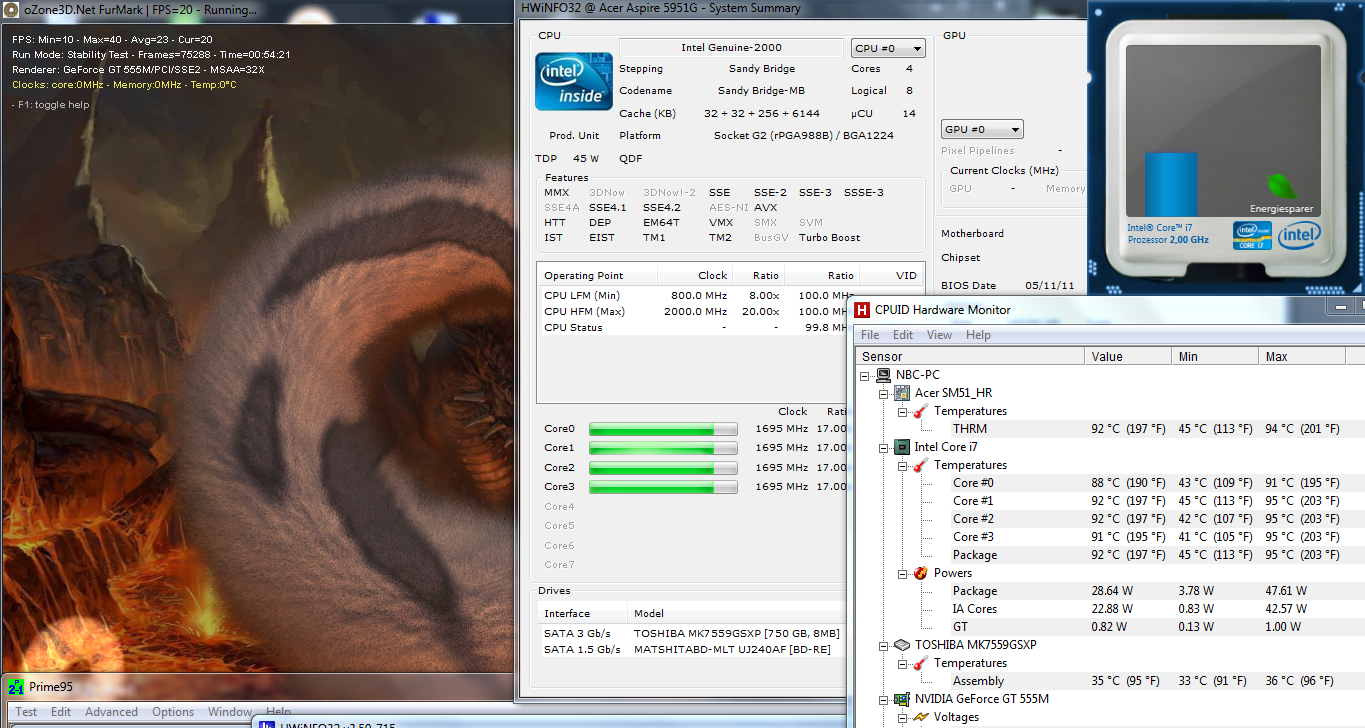Click the CPUID Hardware Monitor title icon
Screen dimensions: 1365x728
tap(862, 310)
